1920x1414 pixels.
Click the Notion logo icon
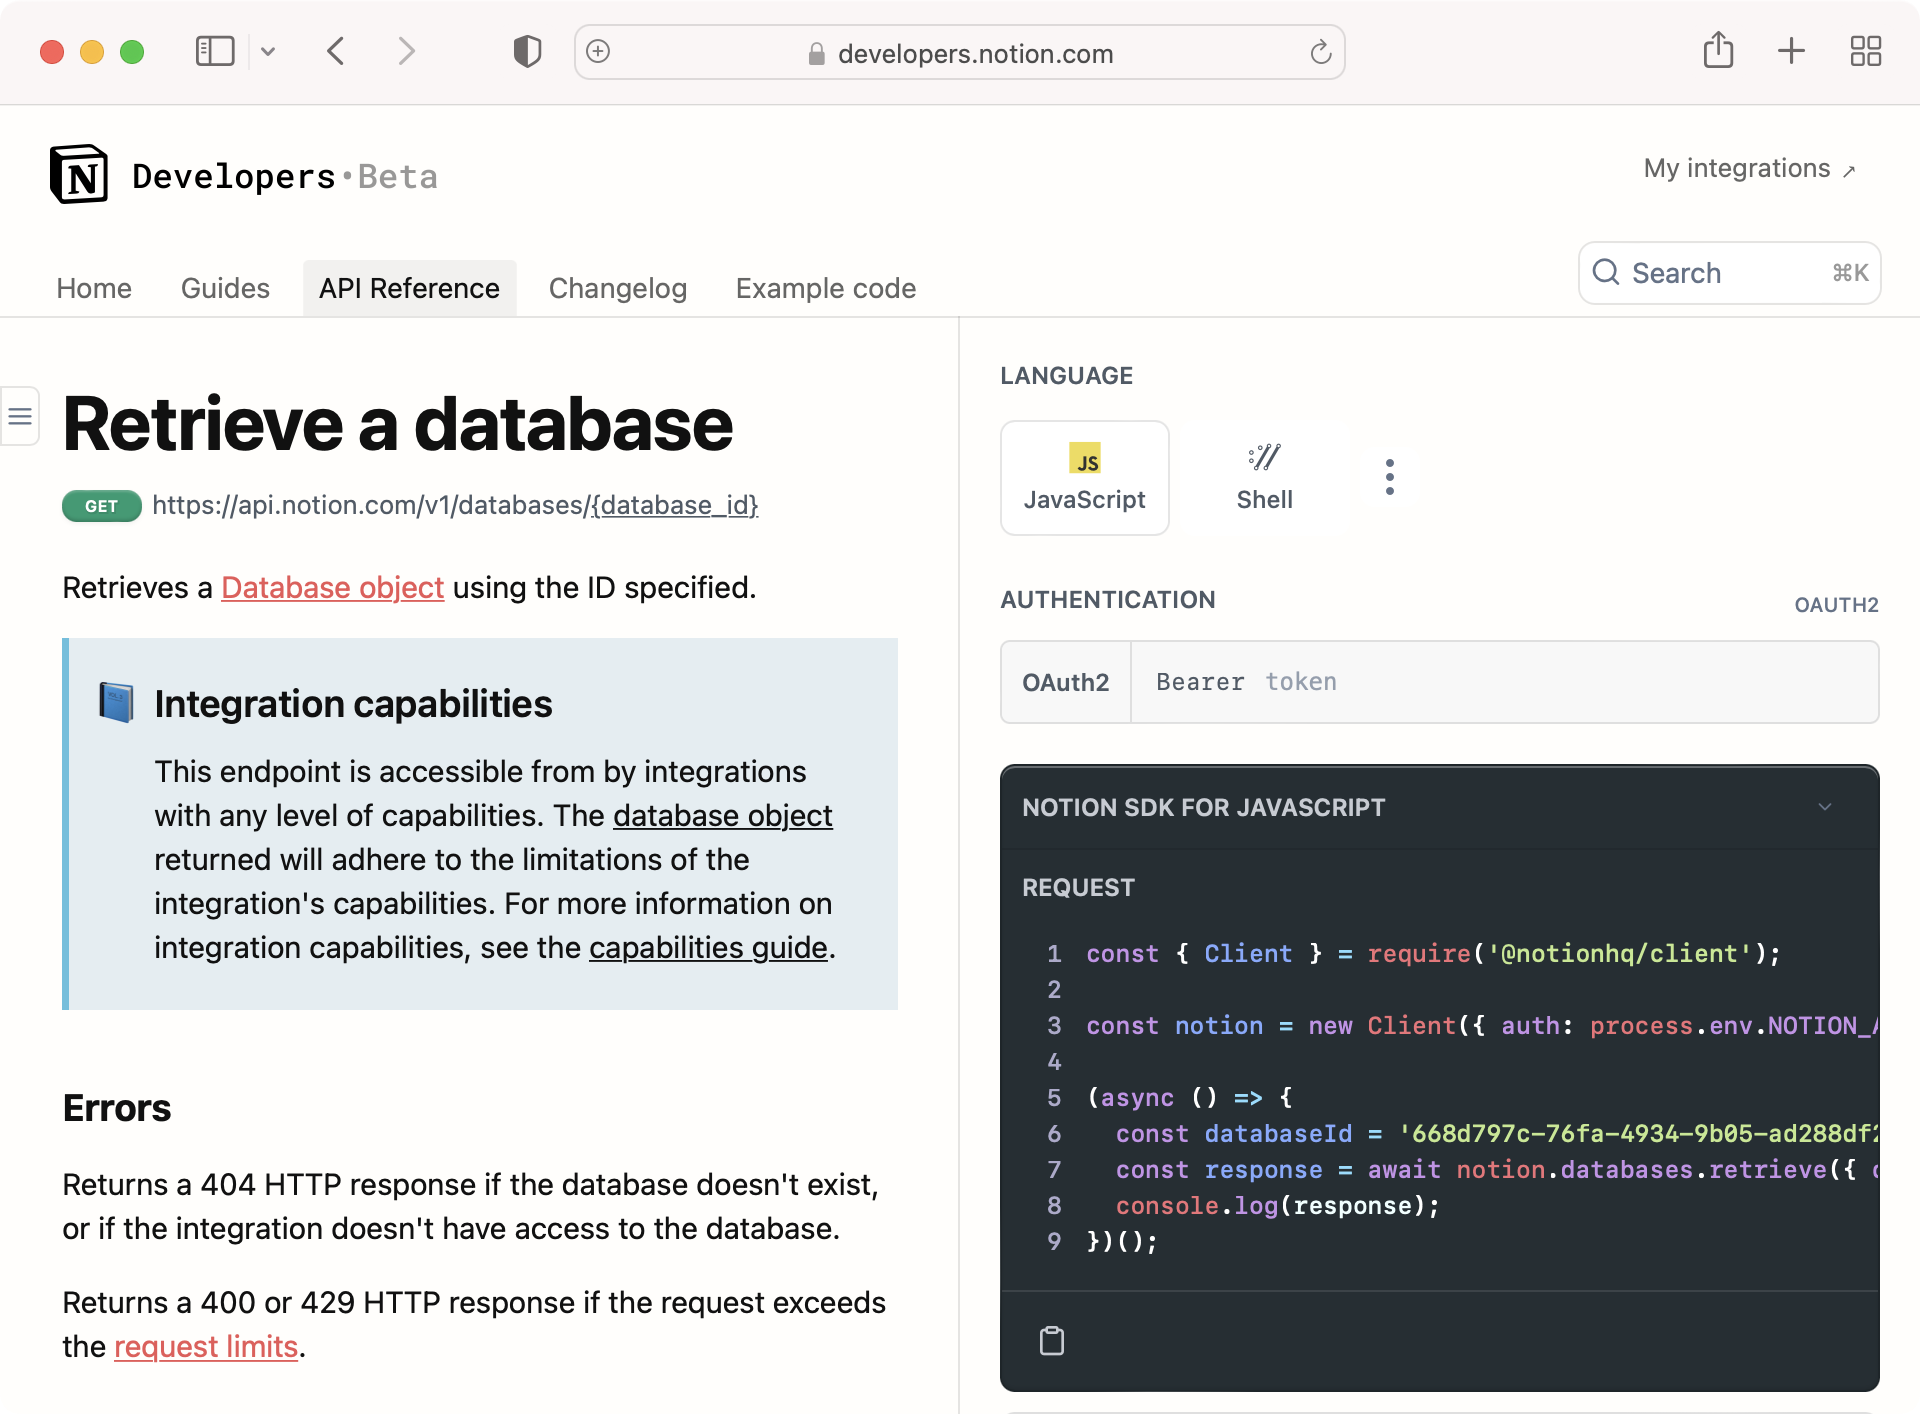(x=79, y=174)
